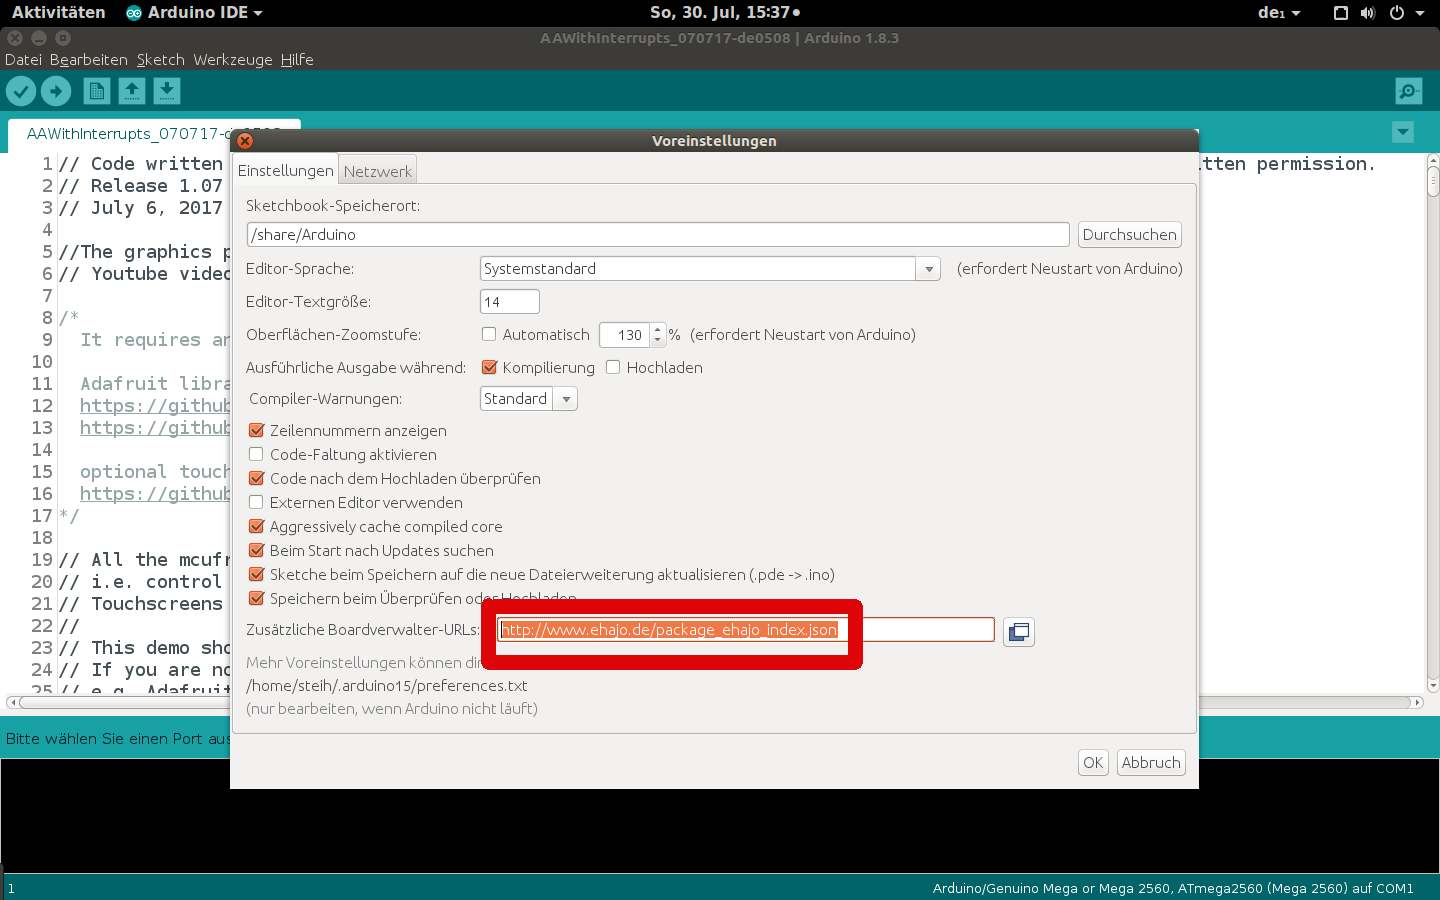
Task: Click the Open sketch up-arrow icon
Action: point(132,91)
